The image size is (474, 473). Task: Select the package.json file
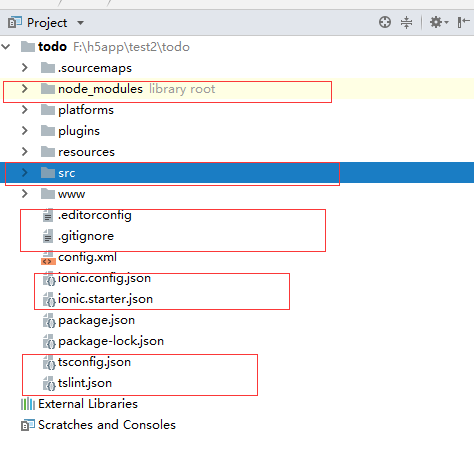[x=96, y=320]
